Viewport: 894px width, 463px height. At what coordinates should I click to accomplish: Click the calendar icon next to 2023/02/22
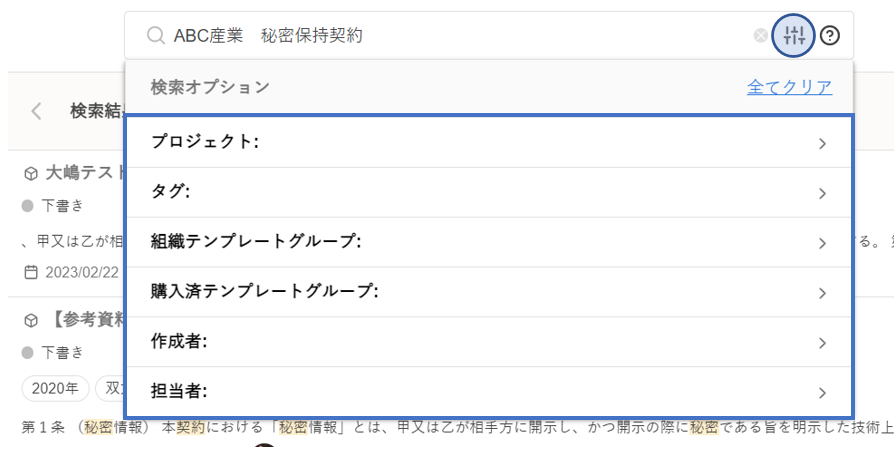tap(30, 272)
